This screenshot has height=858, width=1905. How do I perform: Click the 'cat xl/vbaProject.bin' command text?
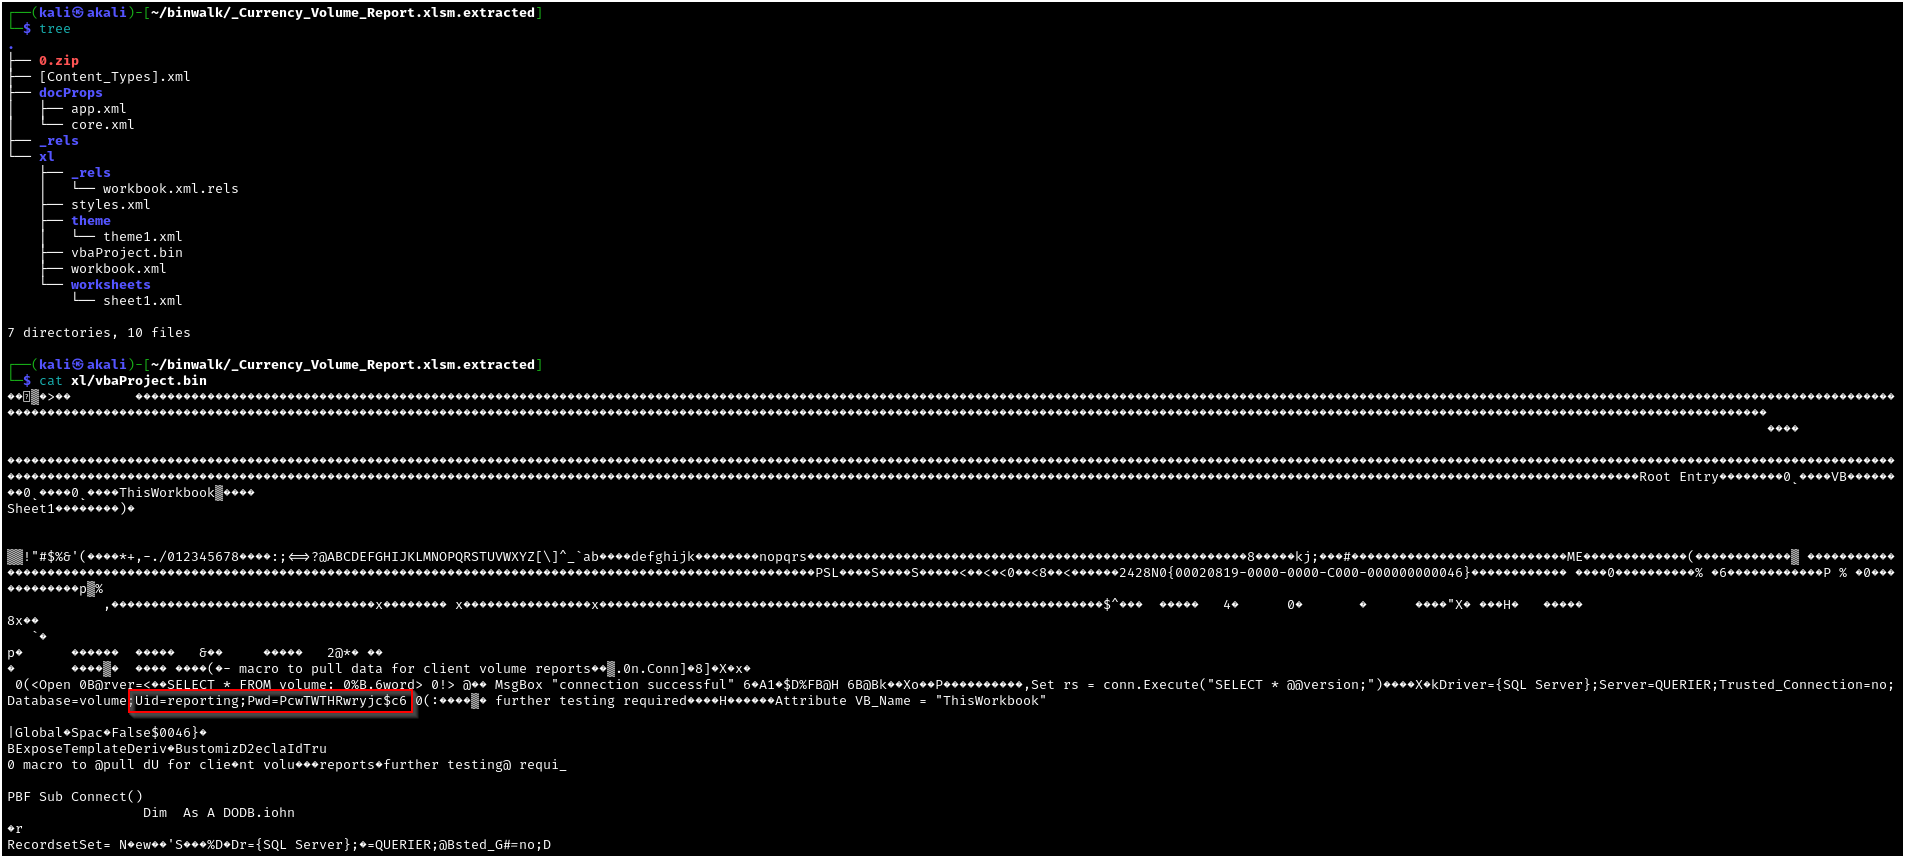pyautogui.click(x=122, y=381)
